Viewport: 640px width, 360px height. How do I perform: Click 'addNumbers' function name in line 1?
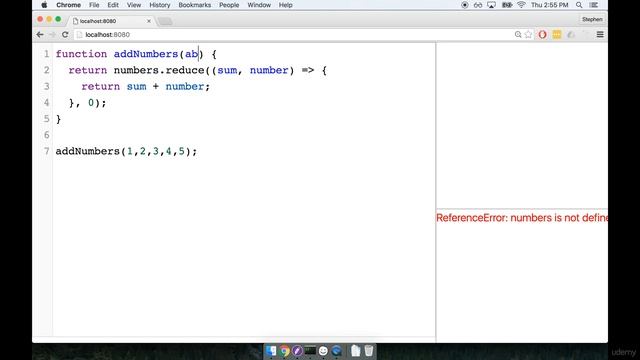(146, 54)
